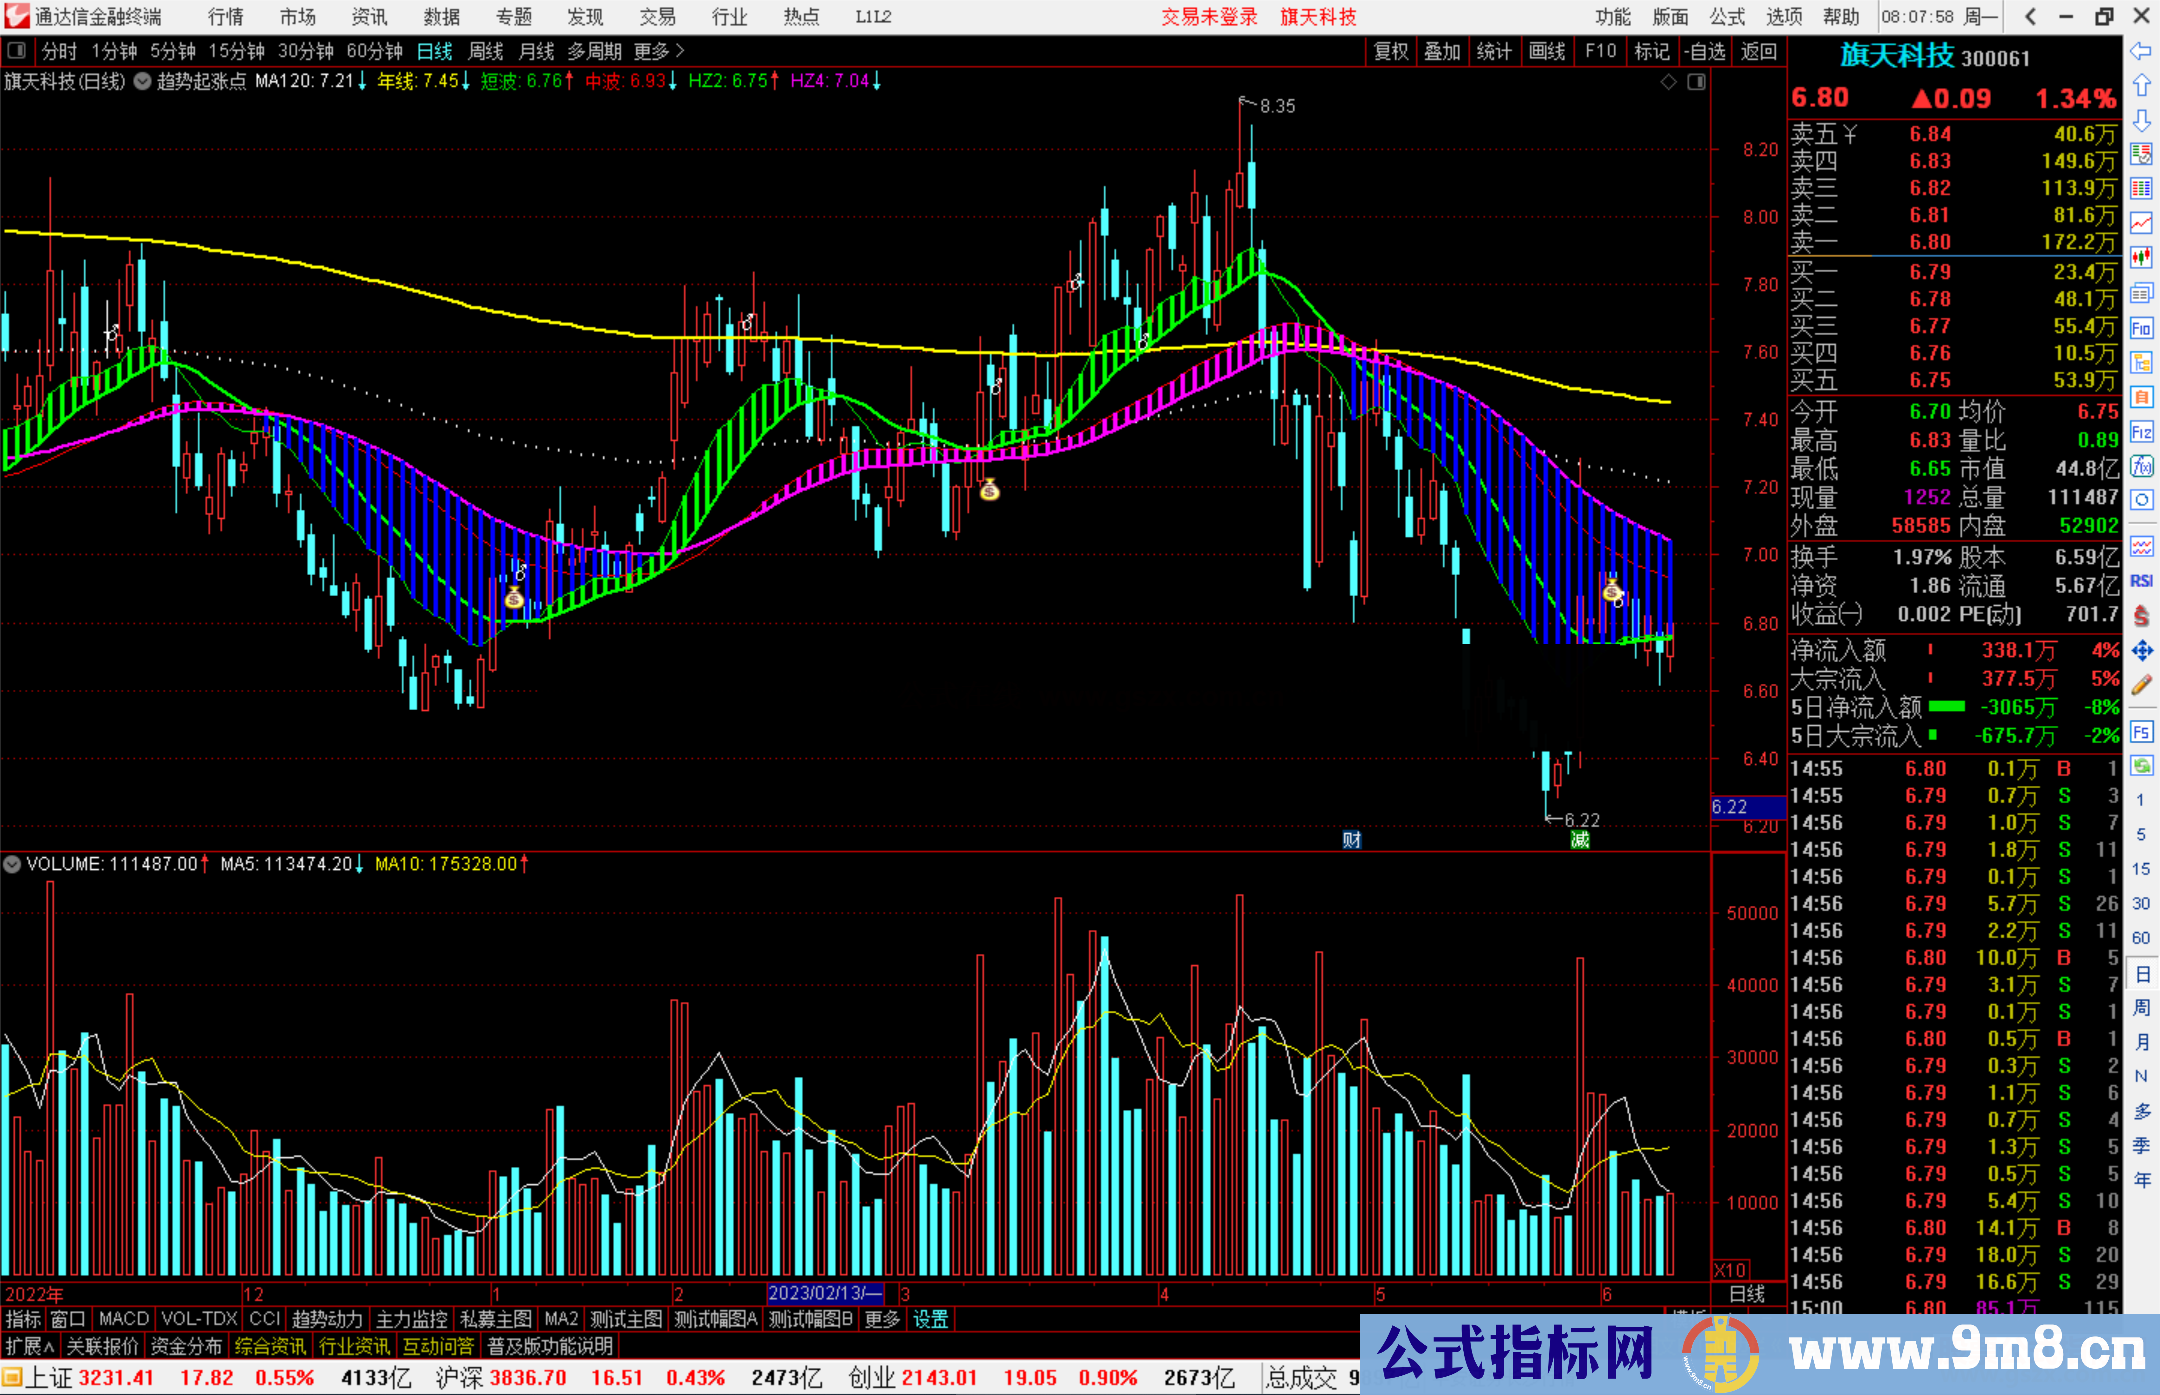Viewport: 2160px width, 1395px height.
Task: Click the candlestick chart sidebar icon
Action: tap(2141, 258)
